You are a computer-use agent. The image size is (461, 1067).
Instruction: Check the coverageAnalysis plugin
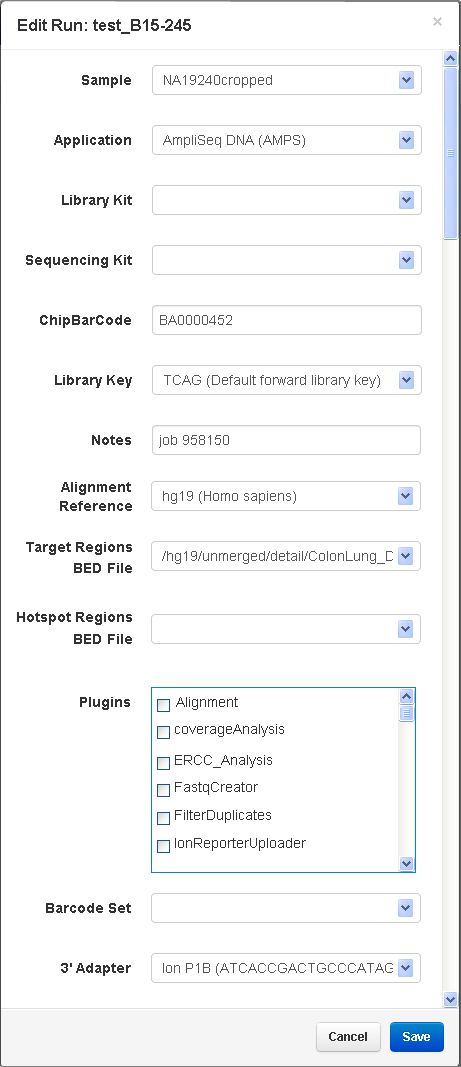(x=163, y=732)
